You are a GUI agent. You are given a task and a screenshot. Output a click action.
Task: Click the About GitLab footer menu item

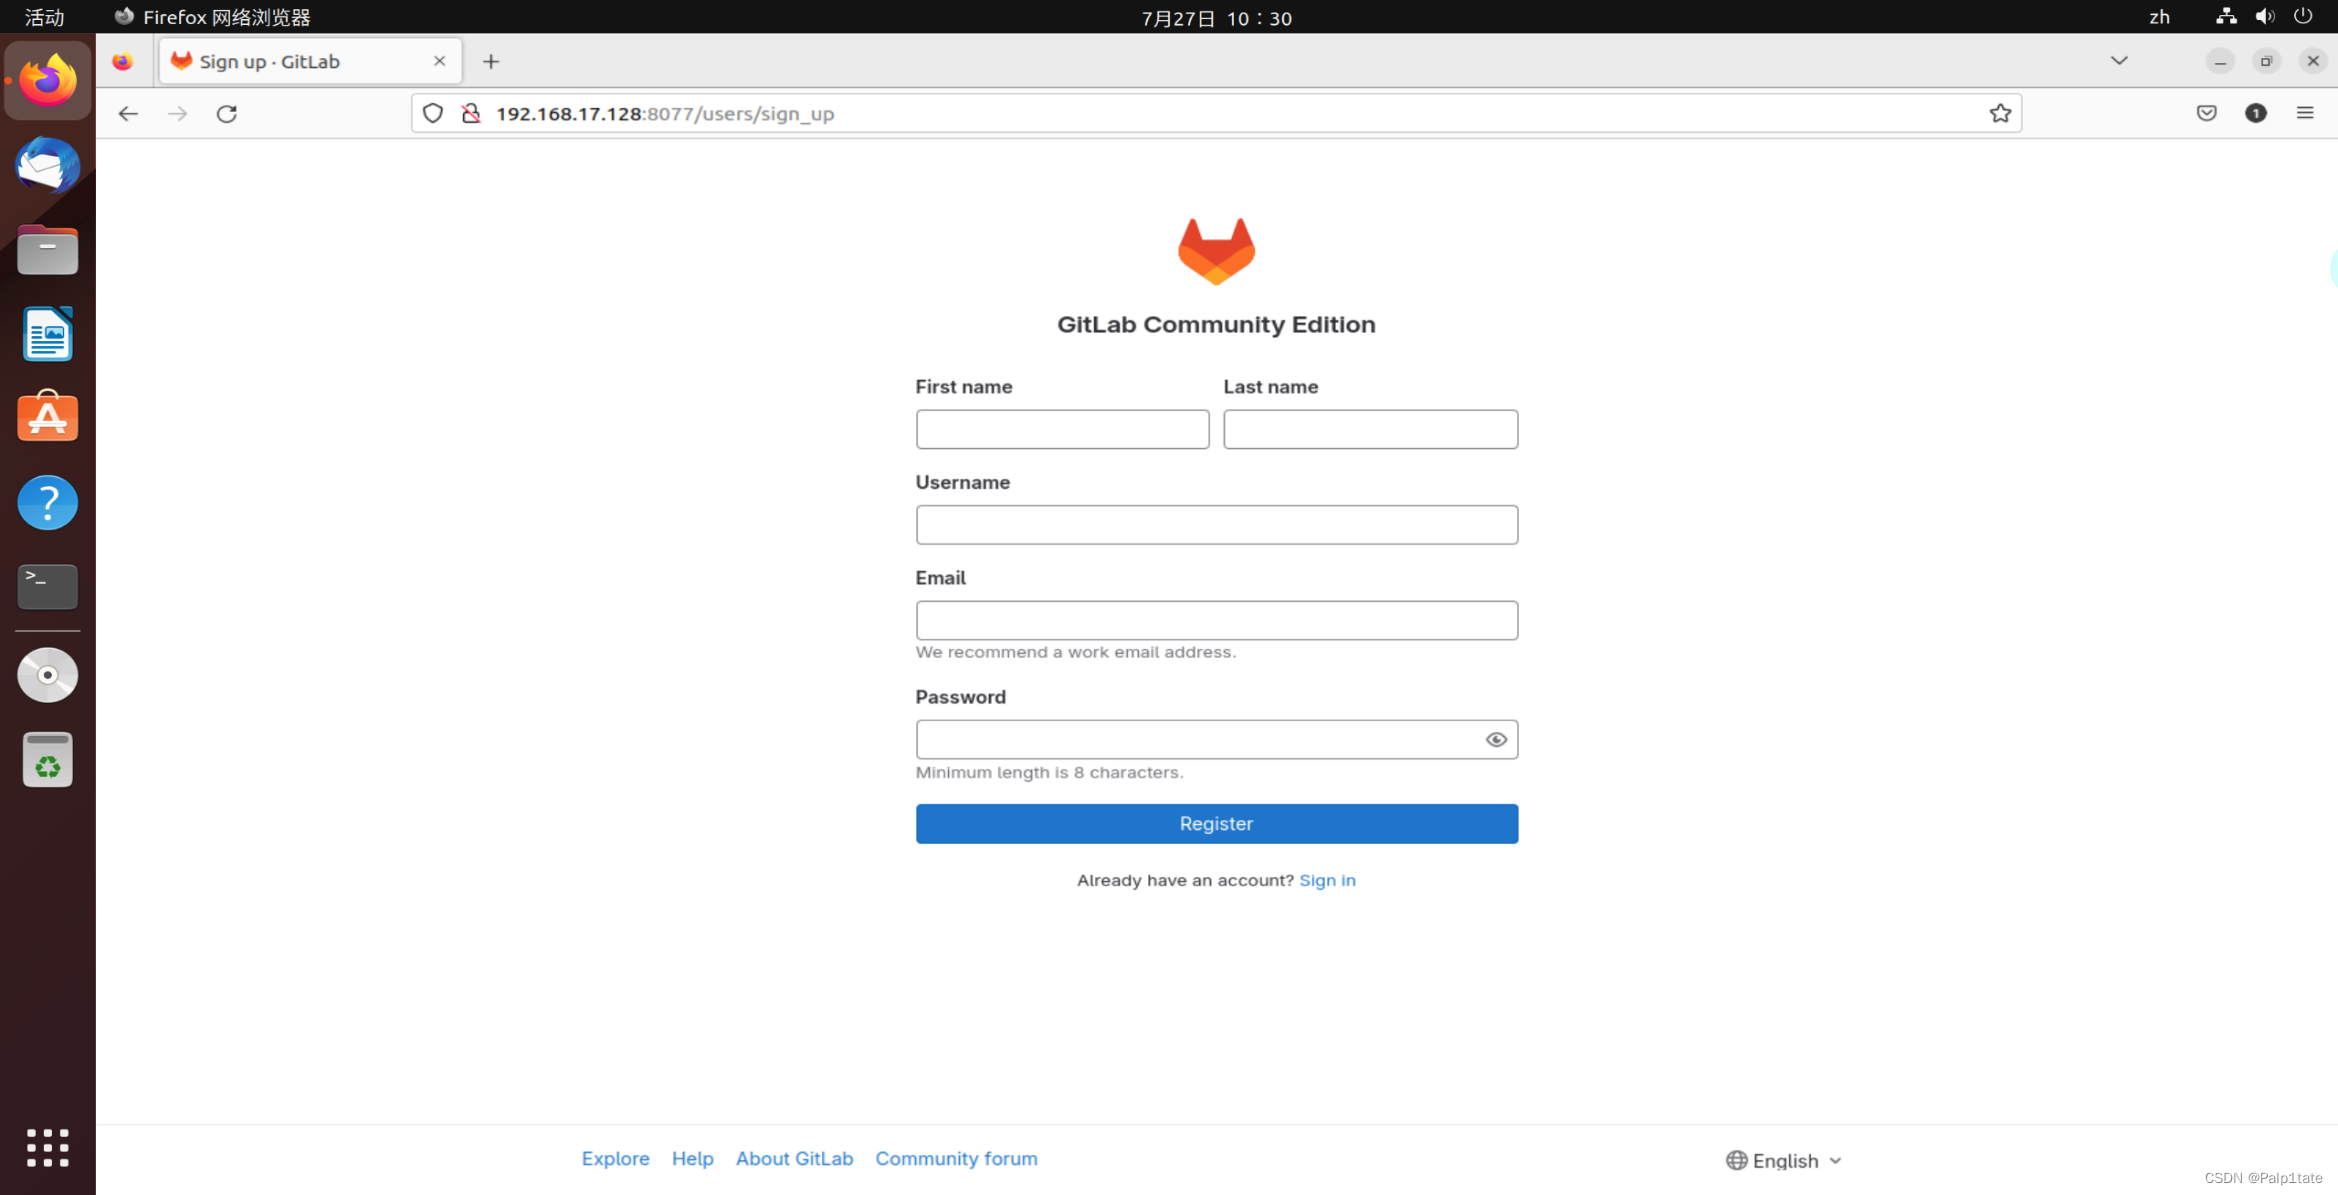coord(793,1157)
